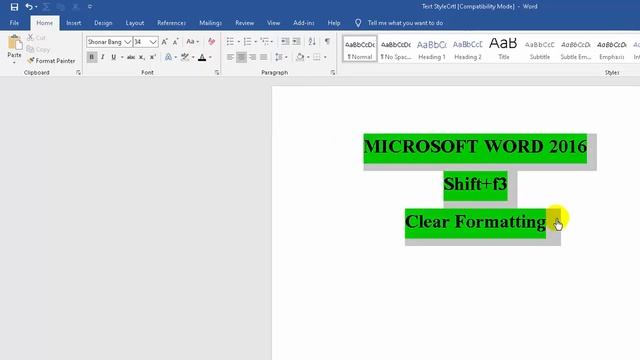Image resolution: width=640 pixels, height=360 pixels.
Task: Click Decrease Indent icon
Action: tap(285, 42)
